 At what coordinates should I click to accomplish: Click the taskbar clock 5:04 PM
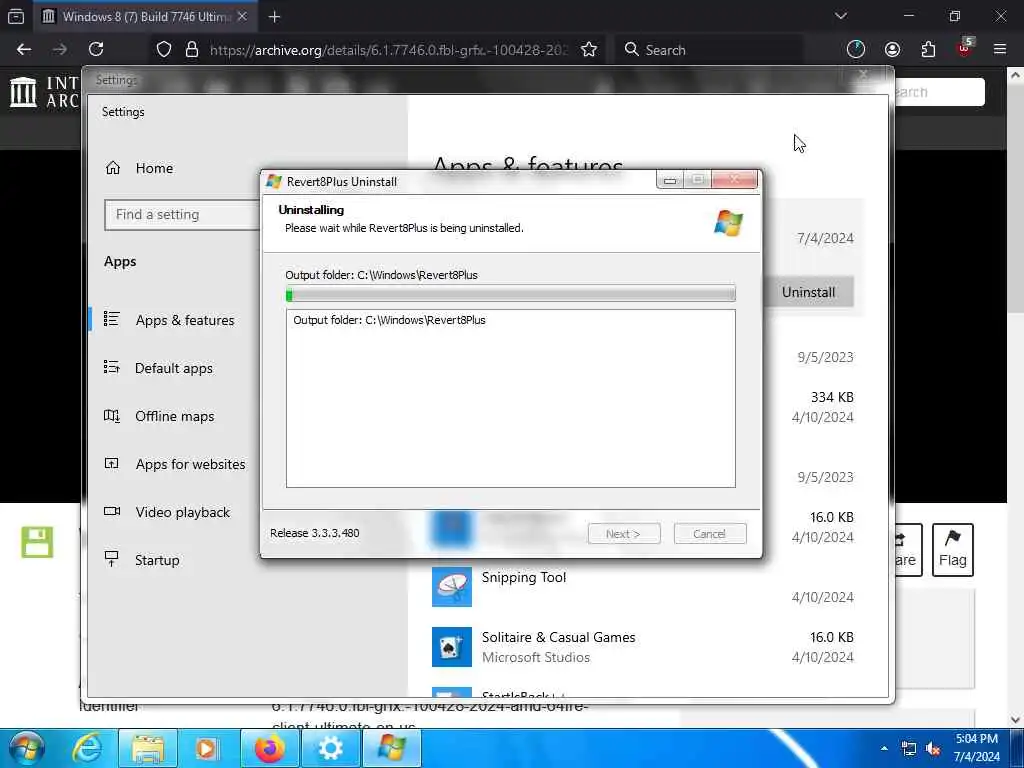(976, 748)
